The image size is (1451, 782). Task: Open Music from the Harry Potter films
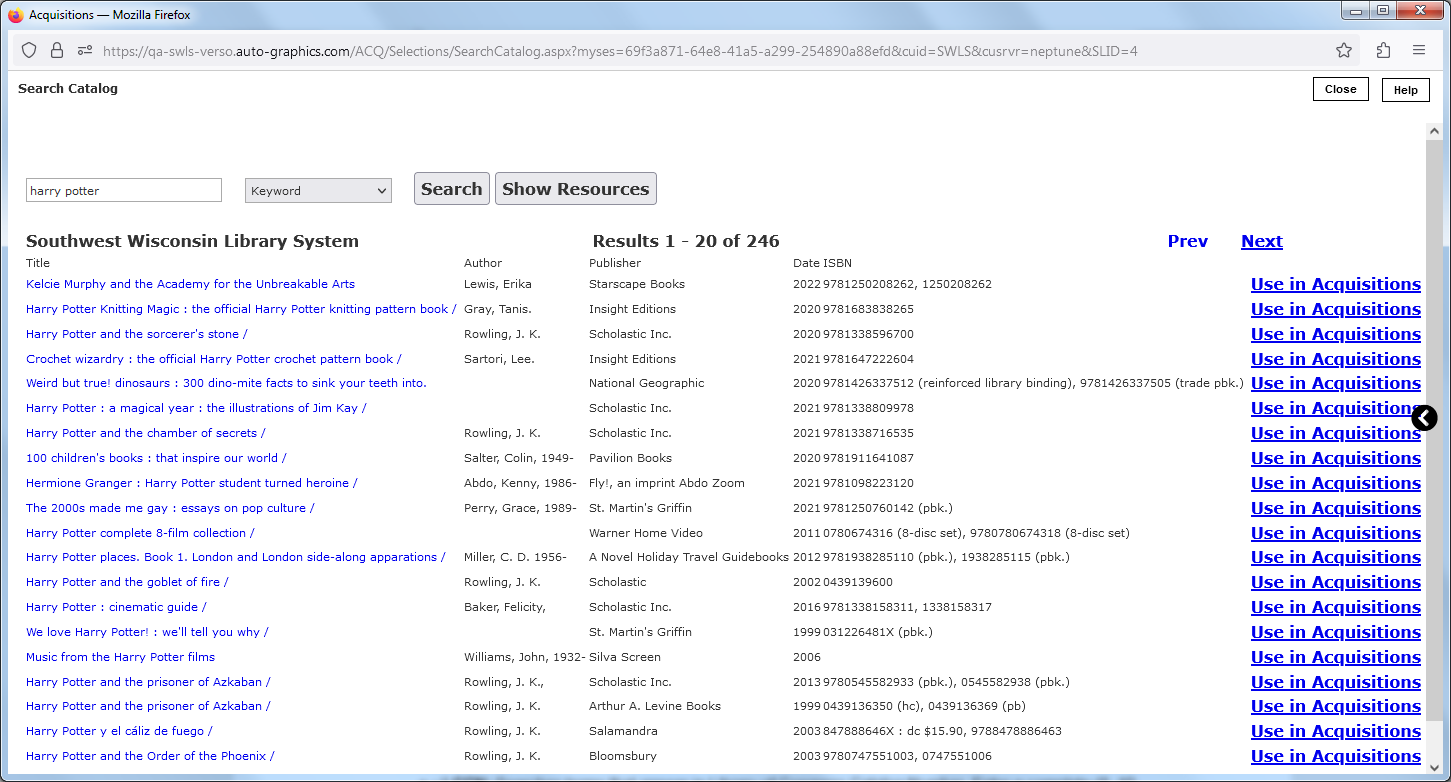pos(120,657)
